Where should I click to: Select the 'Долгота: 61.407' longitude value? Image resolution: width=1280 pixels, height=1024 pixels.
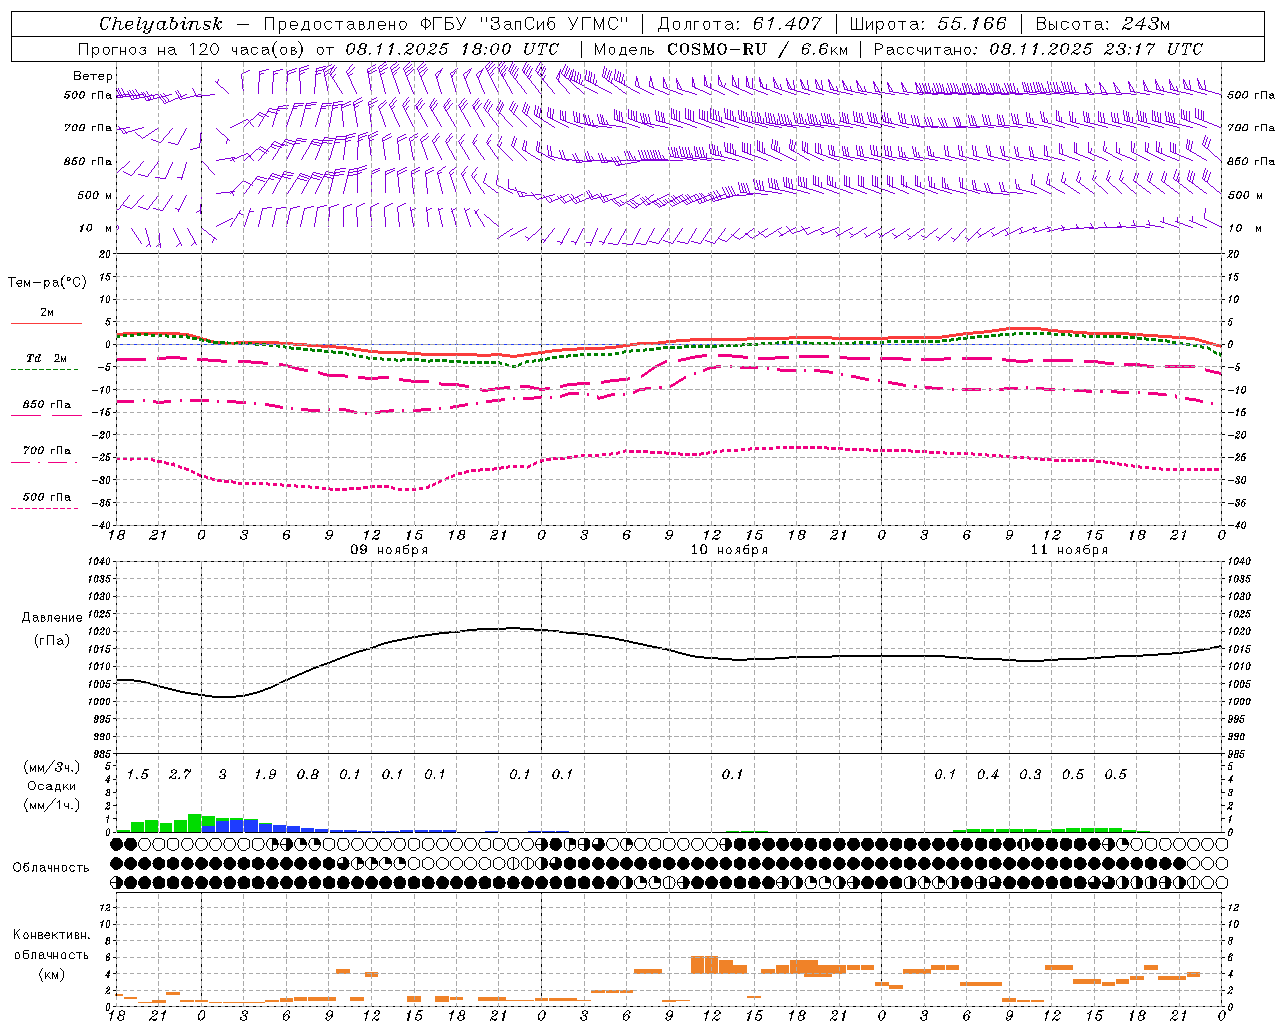coord(739,24)
